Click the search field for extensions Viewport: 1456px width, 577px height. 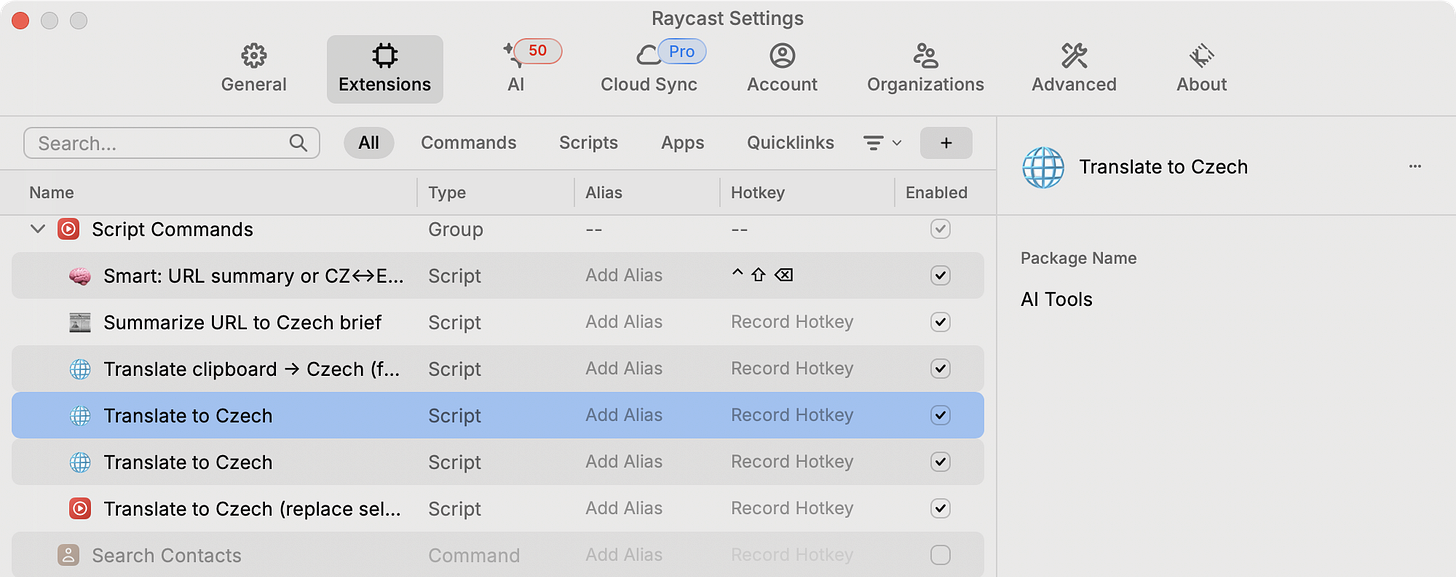(x=171, y=143)
